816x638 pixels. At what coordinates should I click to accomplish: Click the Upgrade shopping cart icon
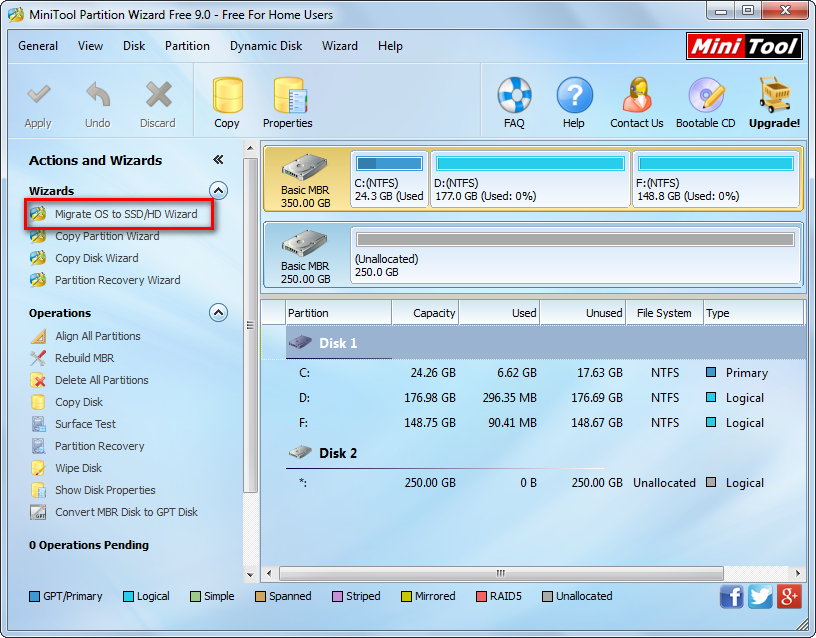(x=774, y=95)
